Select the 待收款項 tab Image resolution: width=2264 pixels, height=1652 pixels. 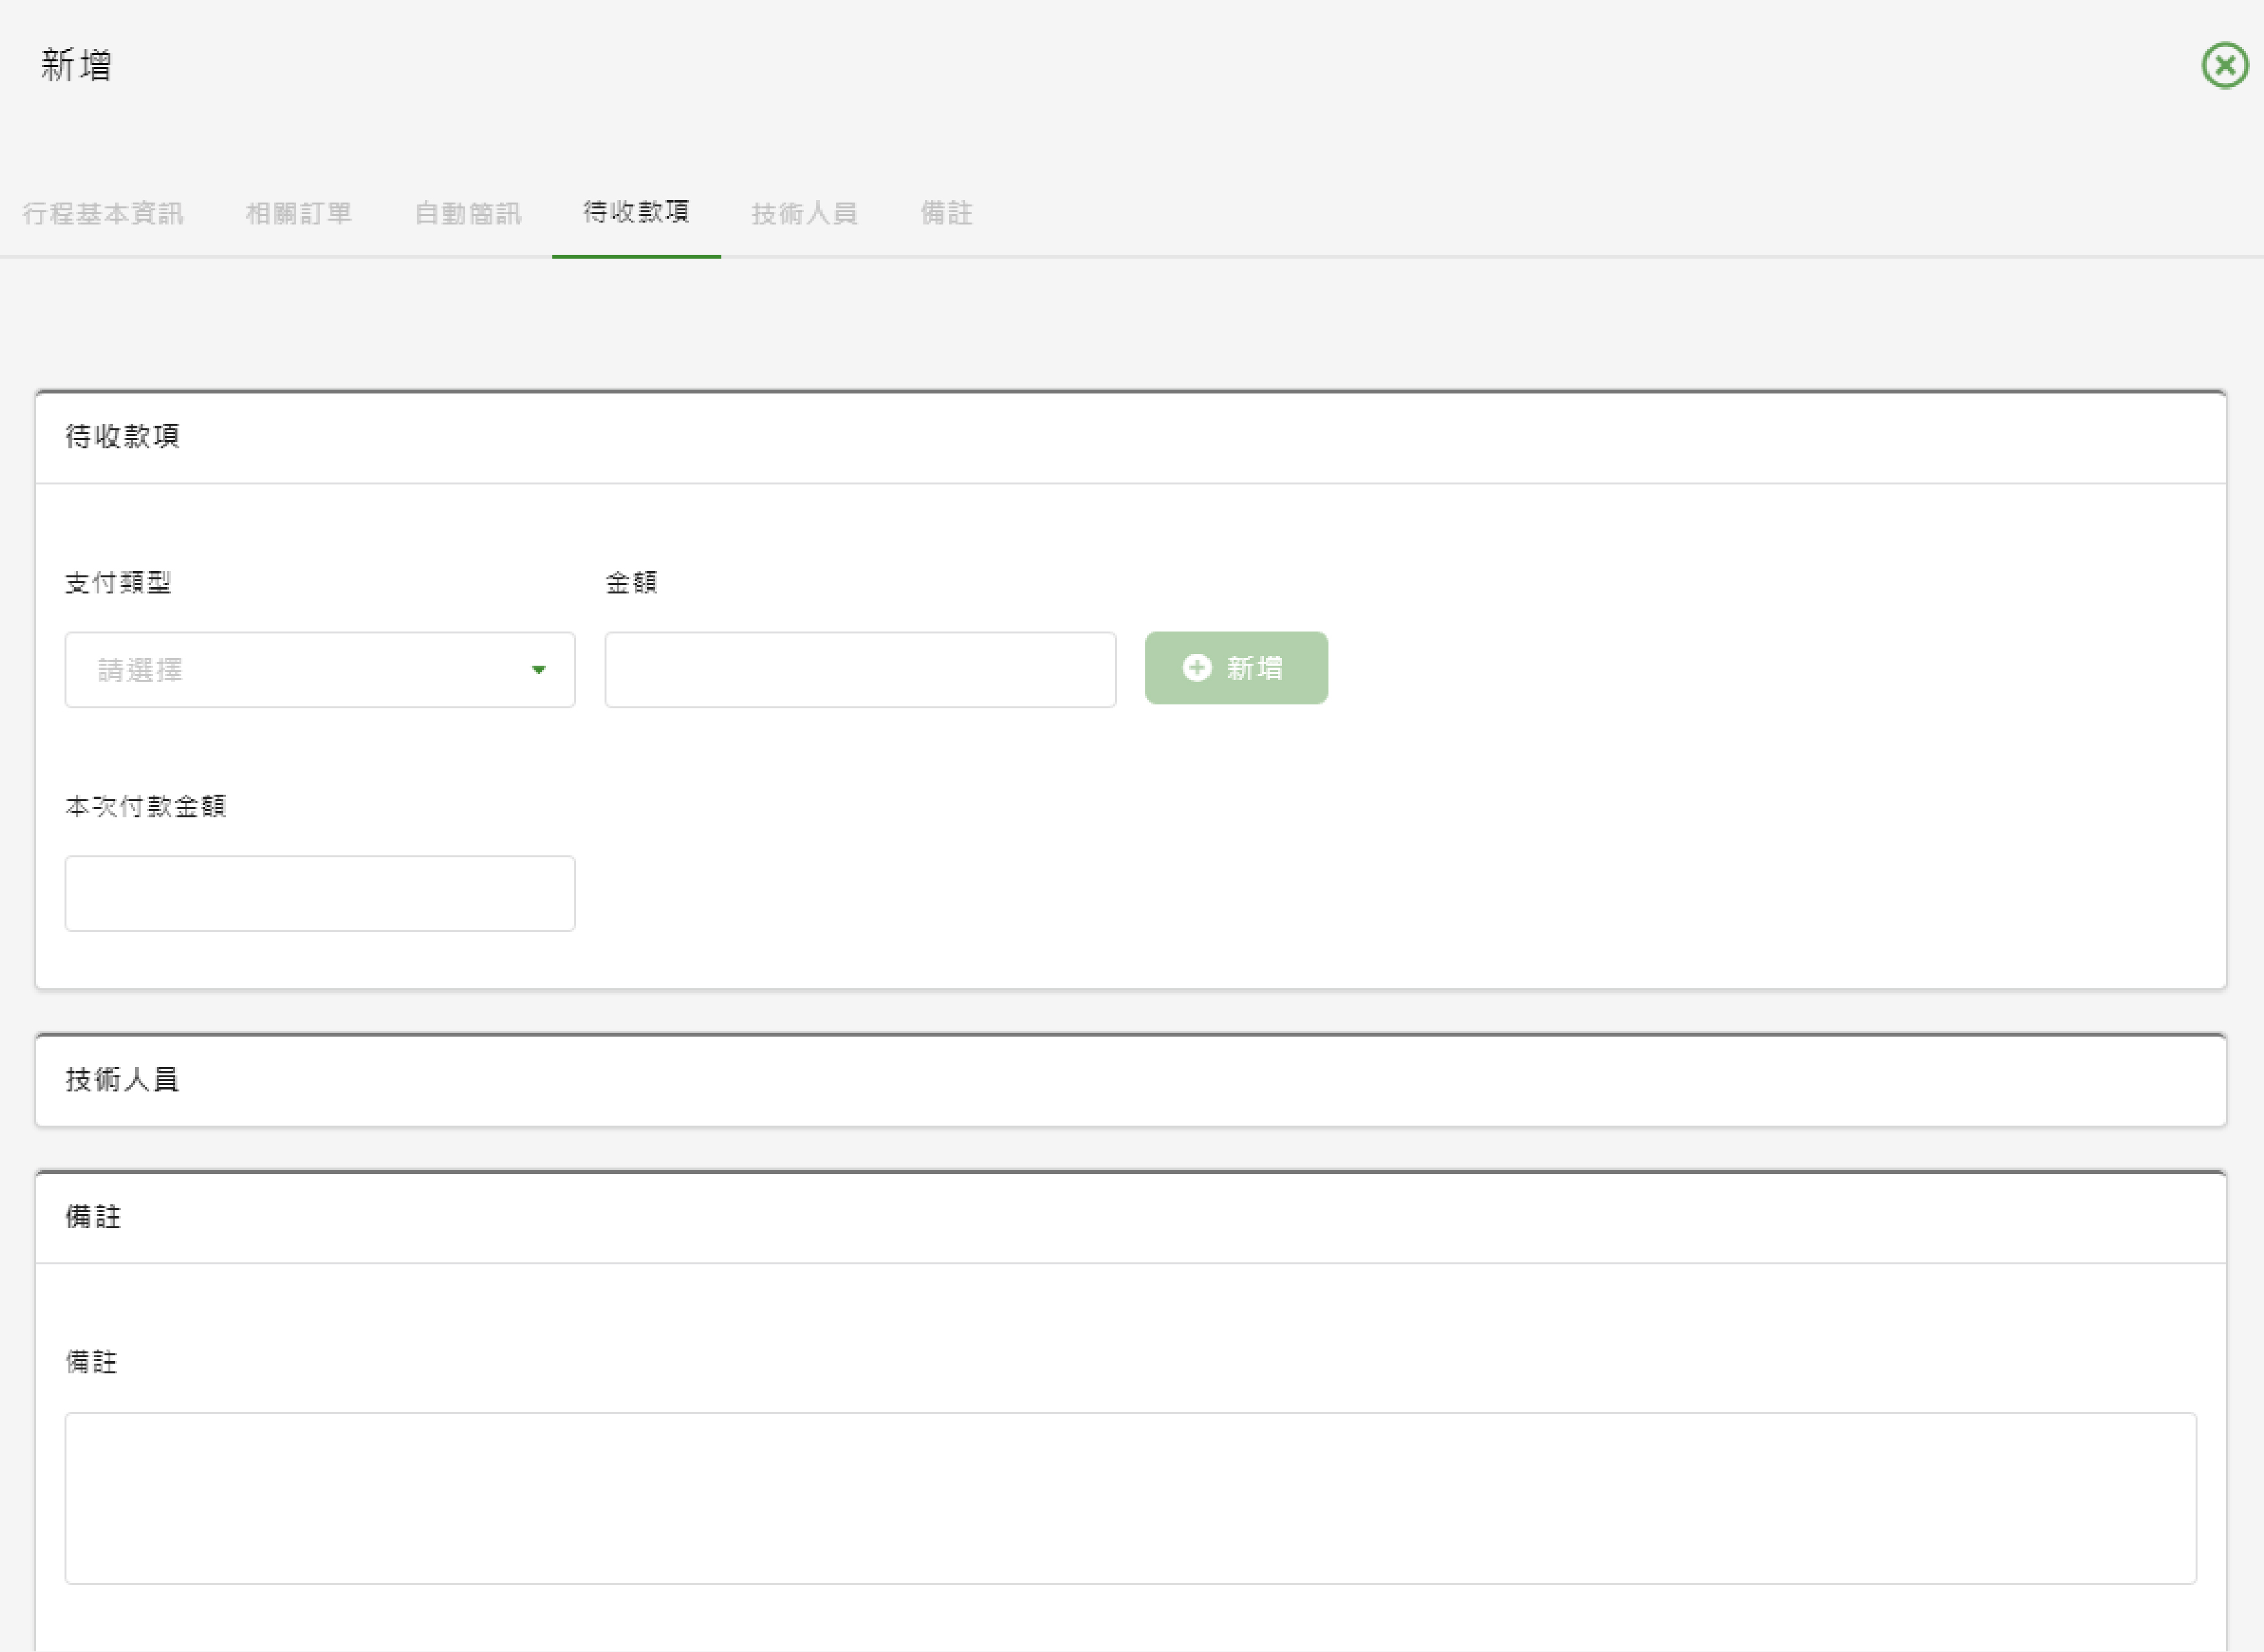[x=636, y=212]
